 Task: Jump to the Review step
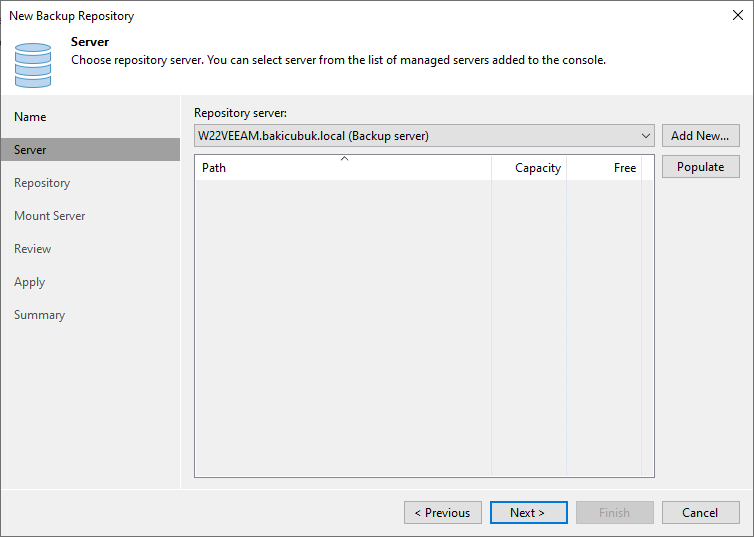coord(32,249)
